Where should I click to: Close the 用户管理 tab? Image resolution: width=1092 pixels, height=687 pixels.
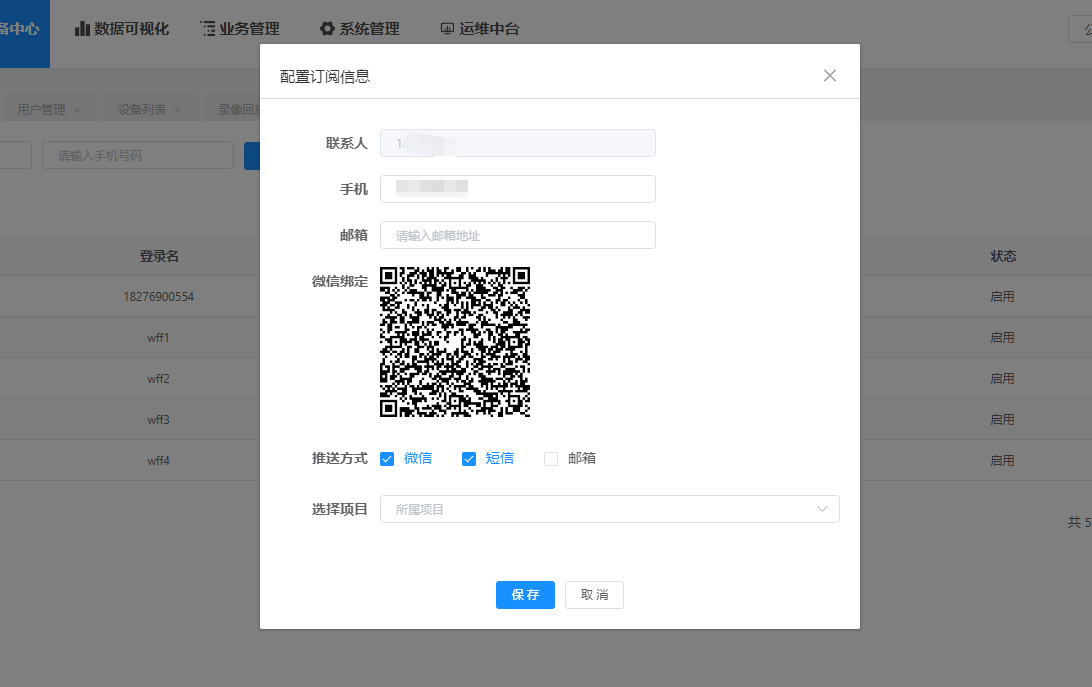77,110
